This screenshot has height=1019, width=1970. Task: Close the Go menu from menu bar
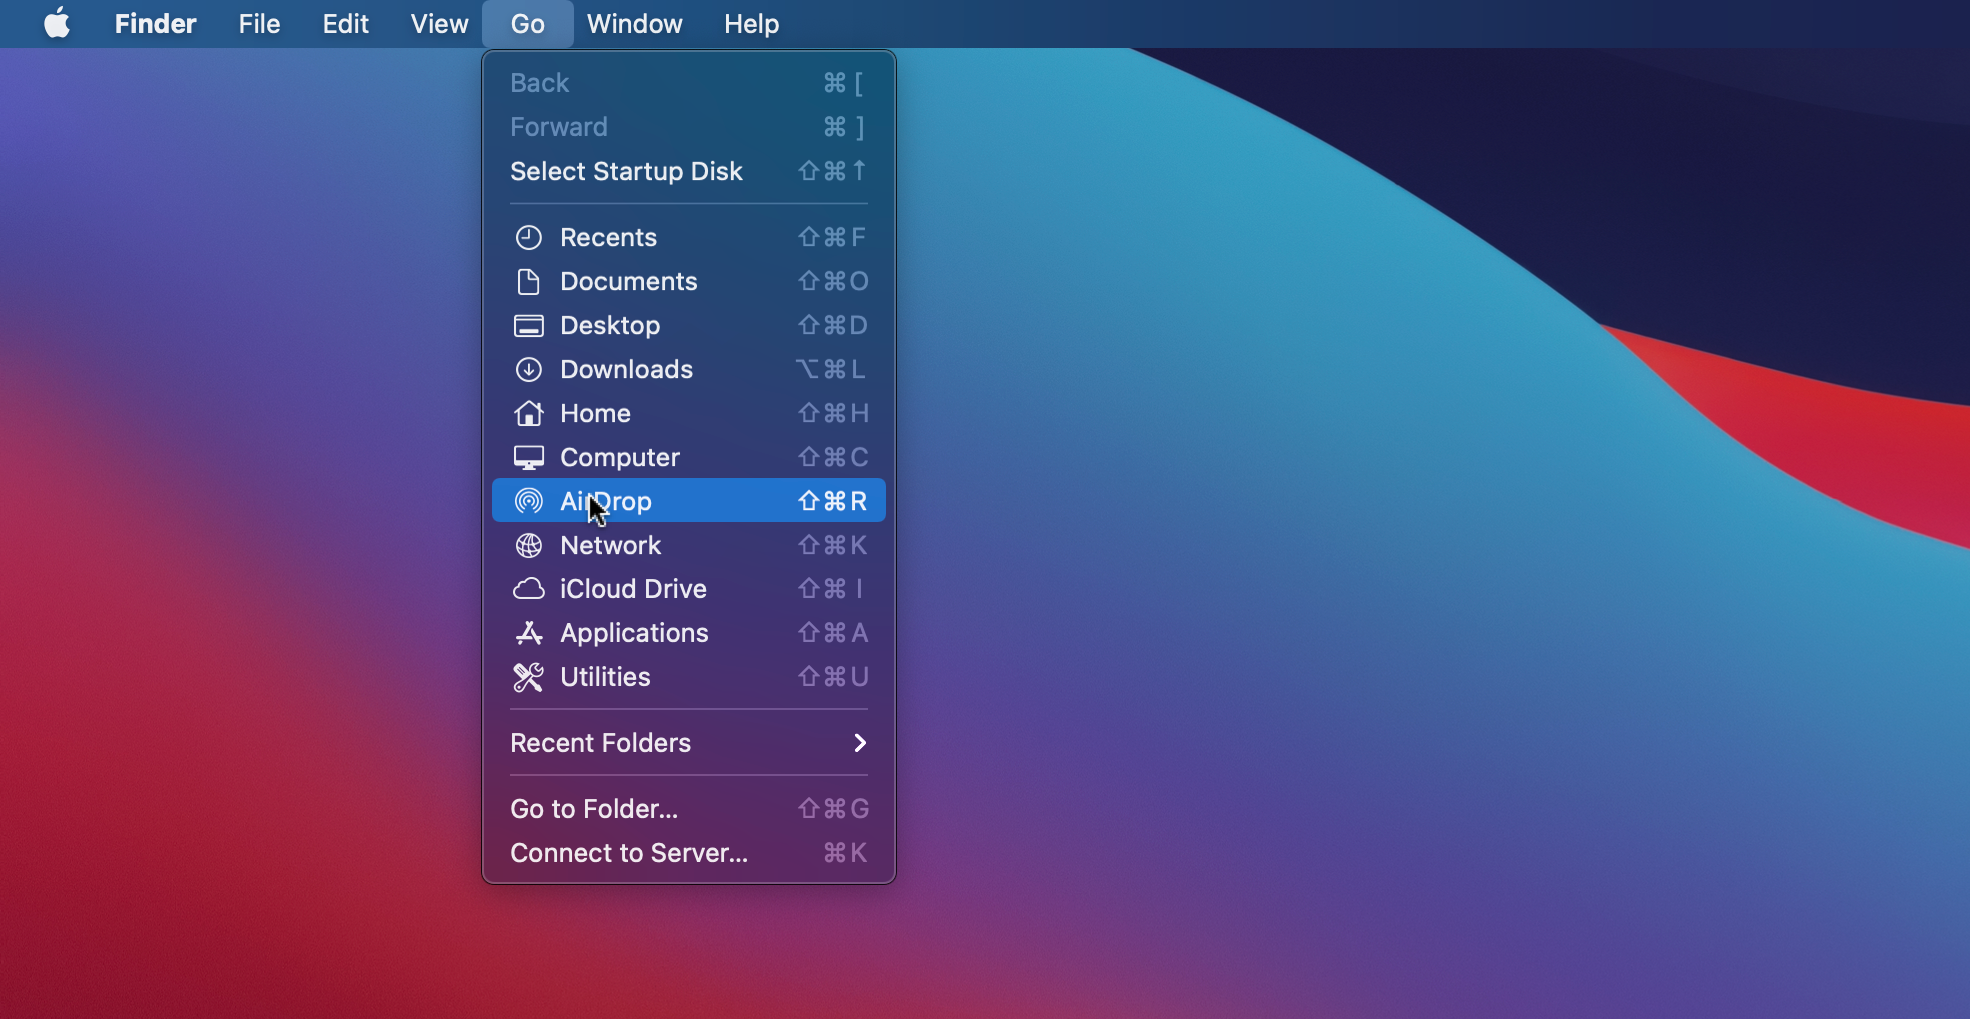[527, 23]
